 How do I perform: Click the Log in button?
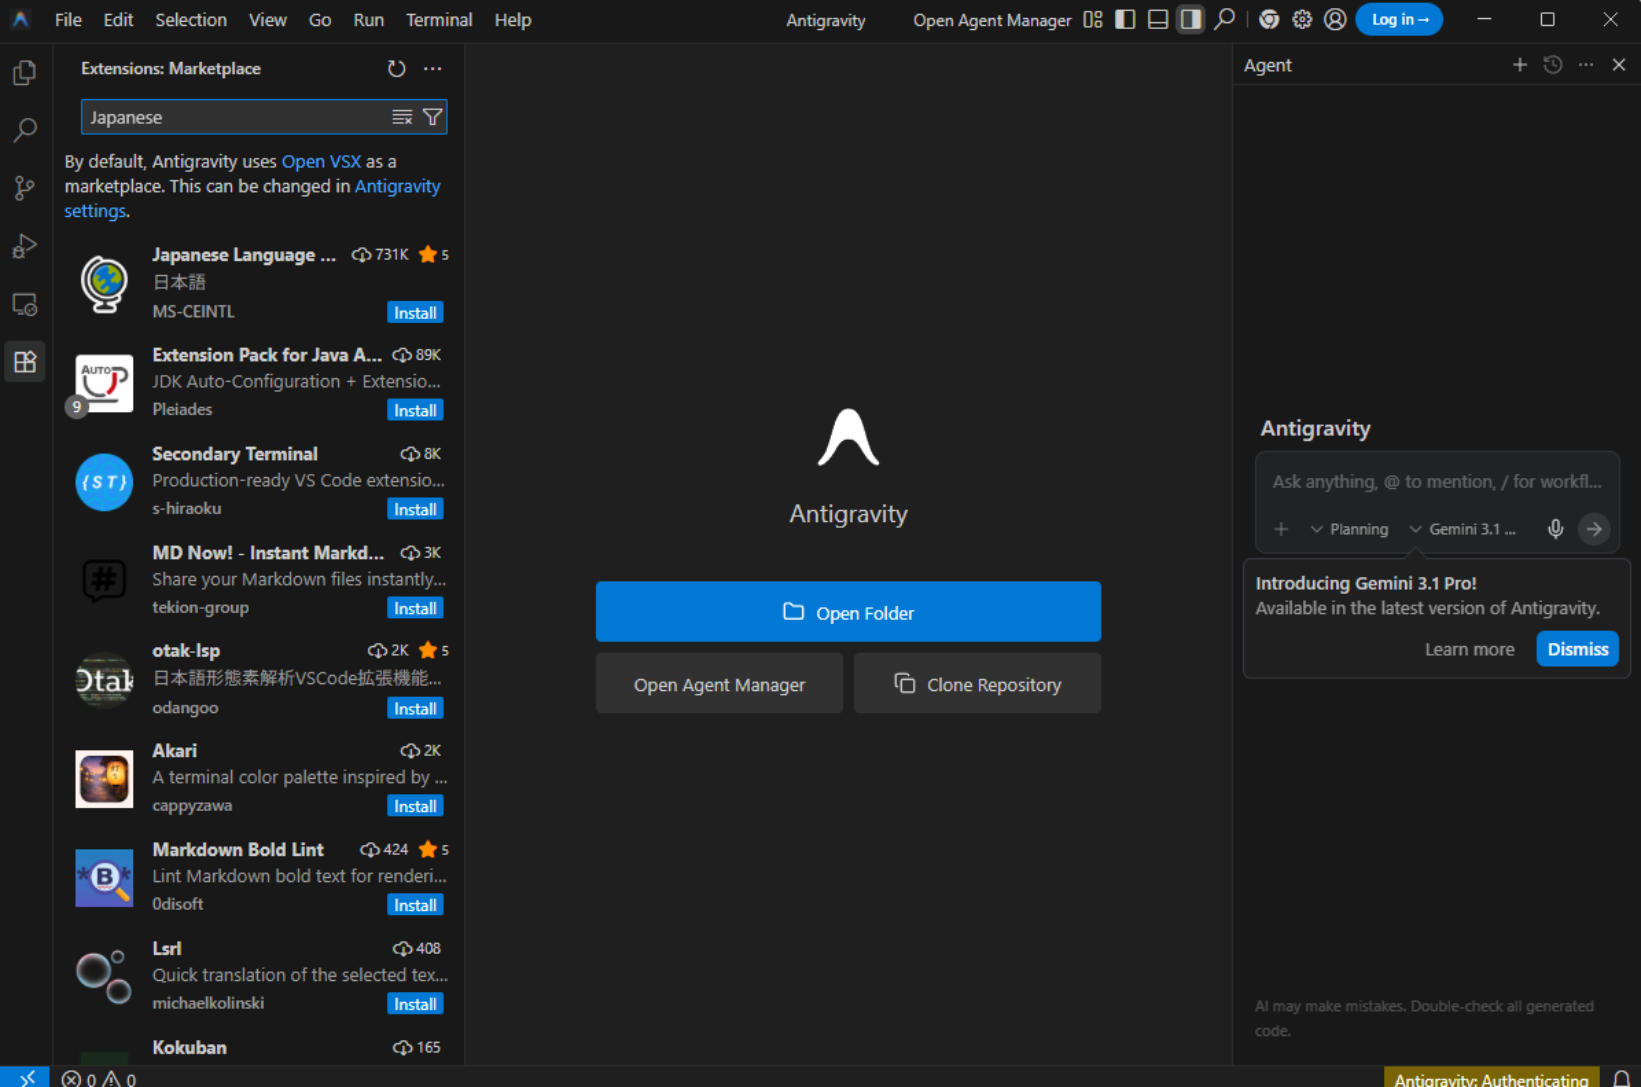1399,19
